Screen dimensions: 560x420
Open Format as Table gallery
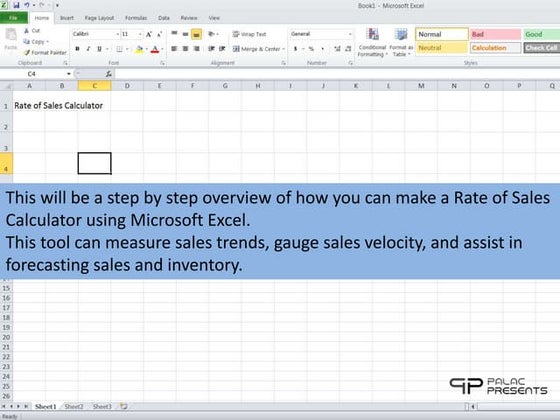pos(401,42)
